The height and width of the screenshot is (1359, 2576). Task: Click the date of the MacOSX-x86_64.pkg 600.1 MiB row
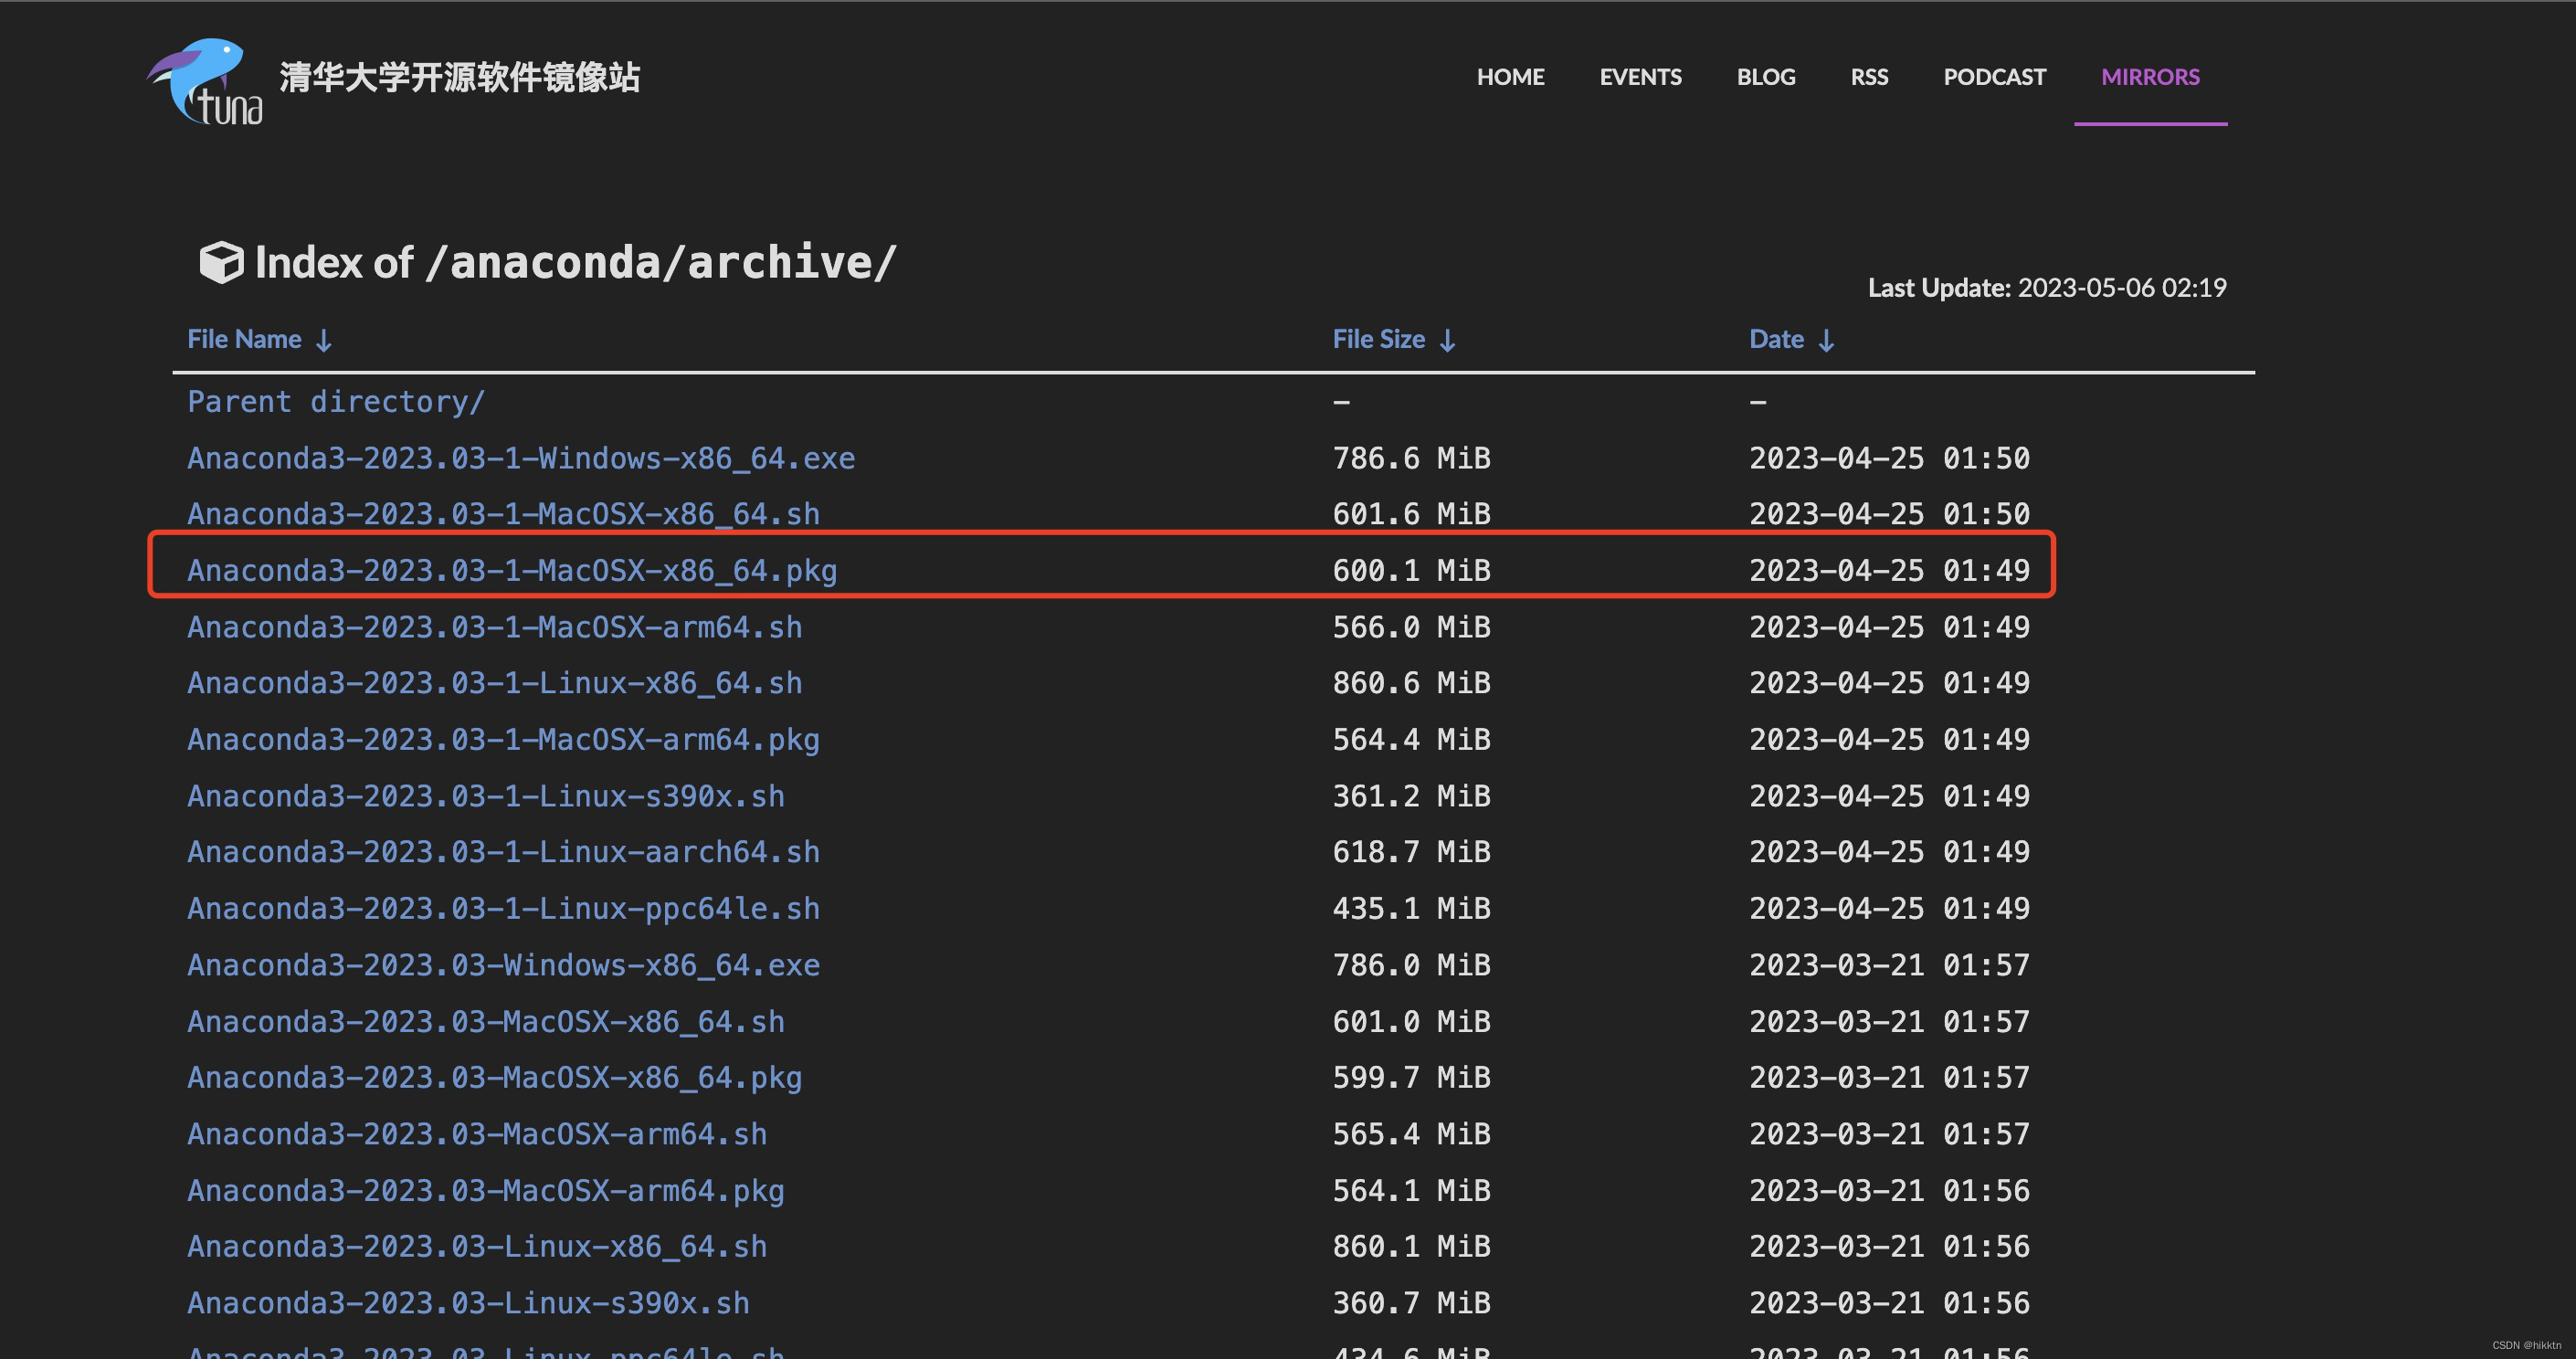tap(1889, 570)
